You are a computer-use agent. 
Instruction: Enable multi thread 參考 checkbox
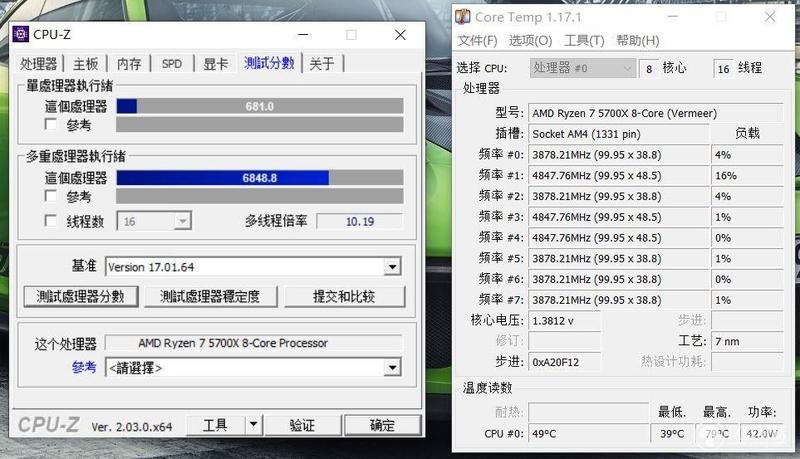(x=51, y=196)
